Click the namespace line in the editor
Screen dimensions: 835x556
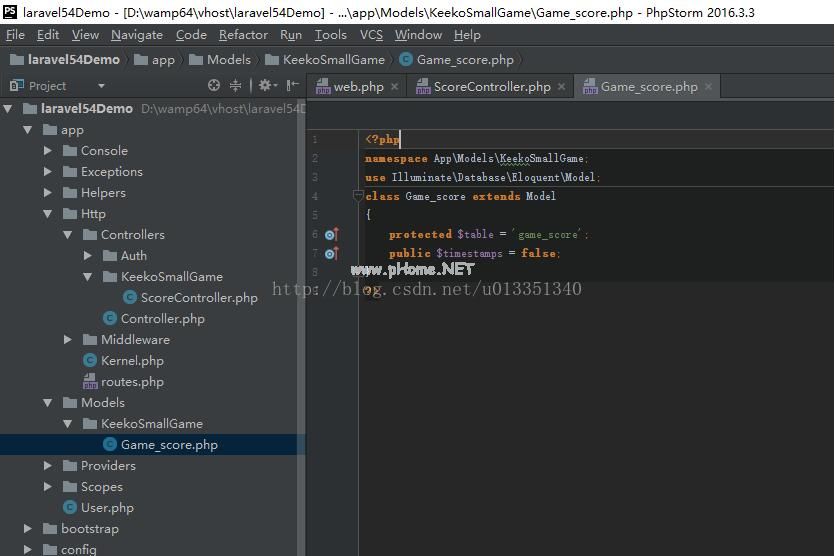[x=477, y=158]
